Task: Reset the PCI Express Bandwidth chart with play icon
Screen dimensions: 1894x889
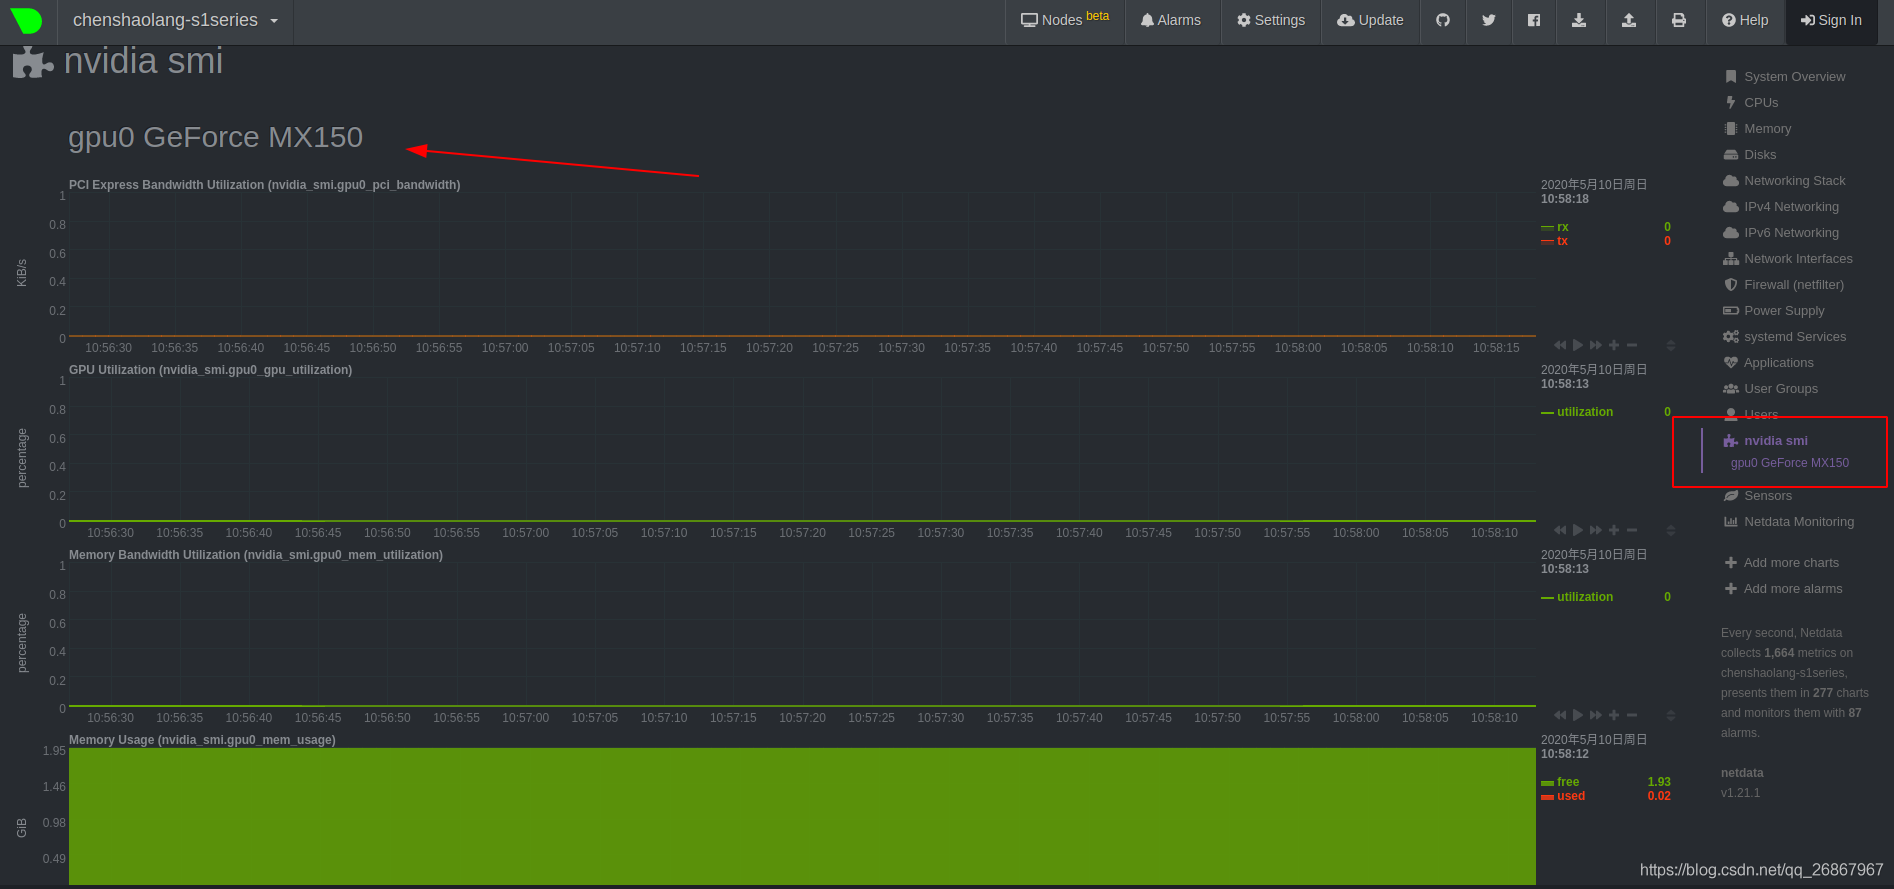Action: coord(1578,345)
